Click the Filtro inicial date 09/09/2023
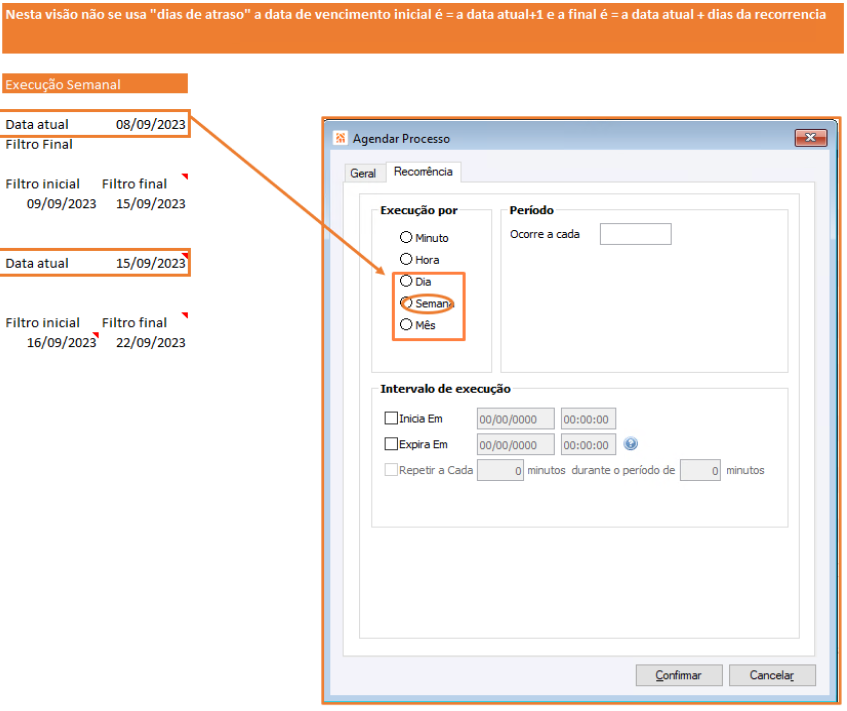Screen dimensions: 847x711 pos(62,204)
